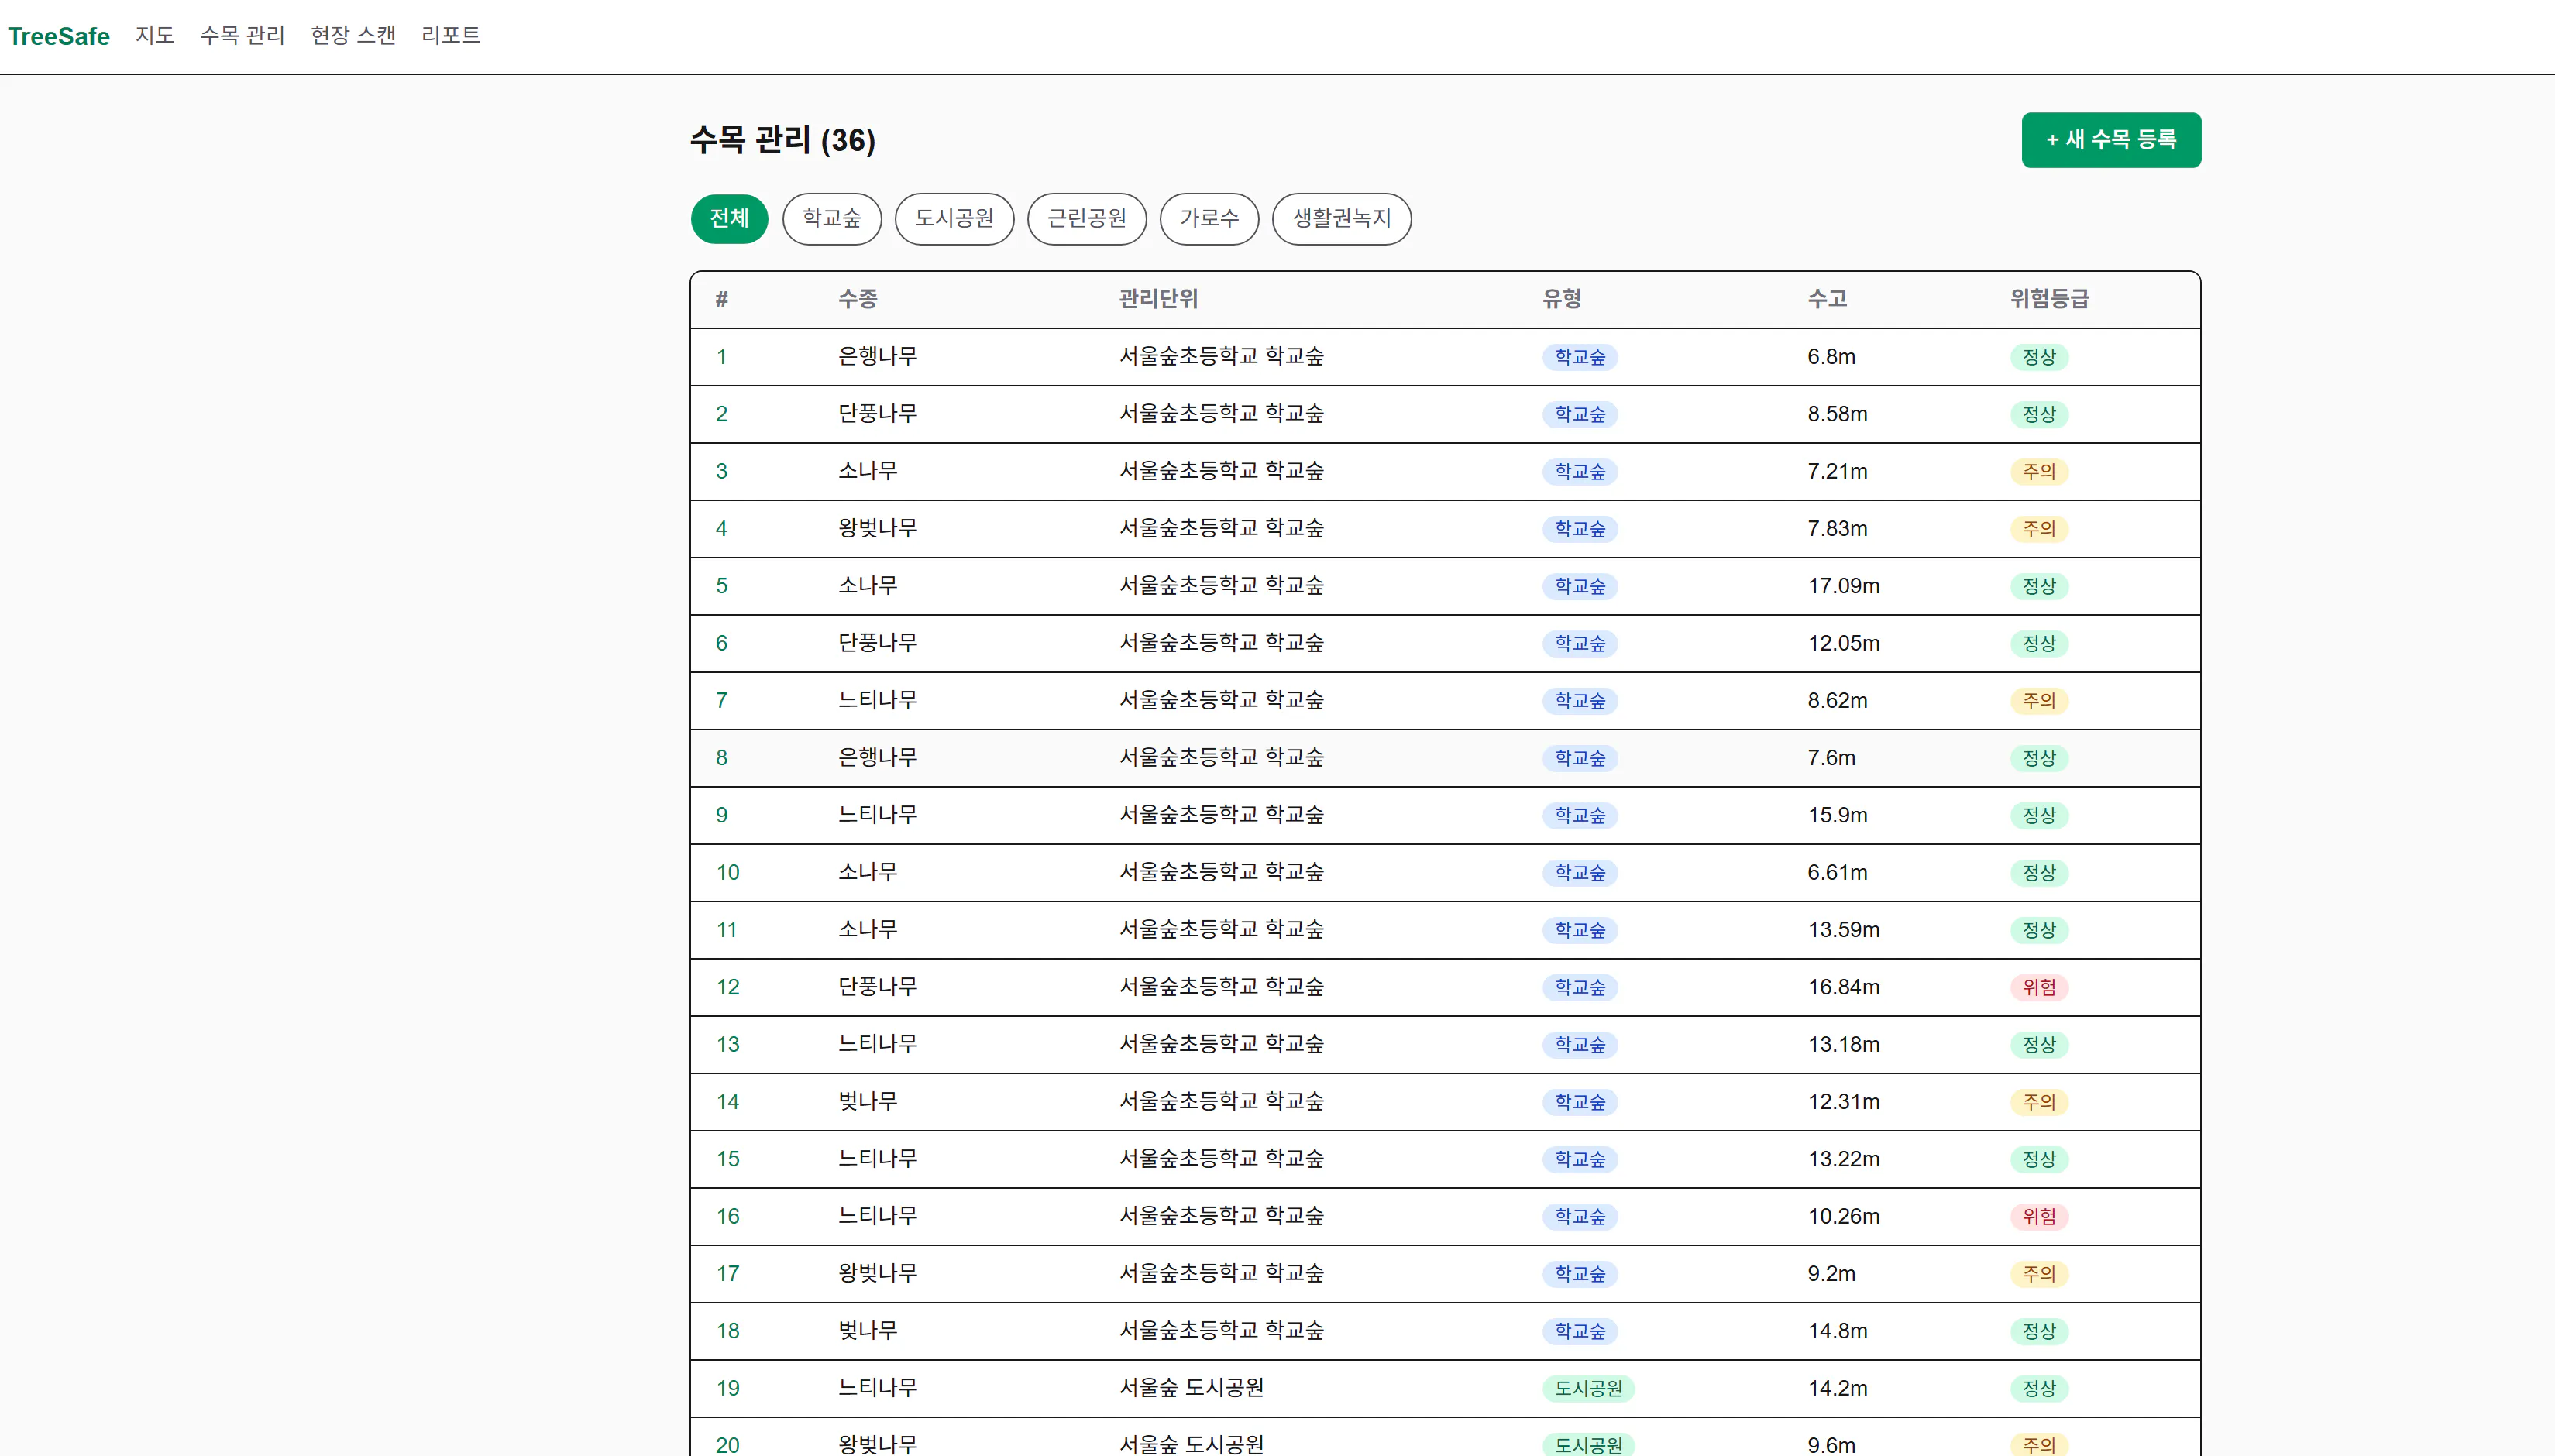The width and height of the screenshot is (2555, 1456).
Task: Click the + 새 수목 등록 button
Action: [2111, 140]
